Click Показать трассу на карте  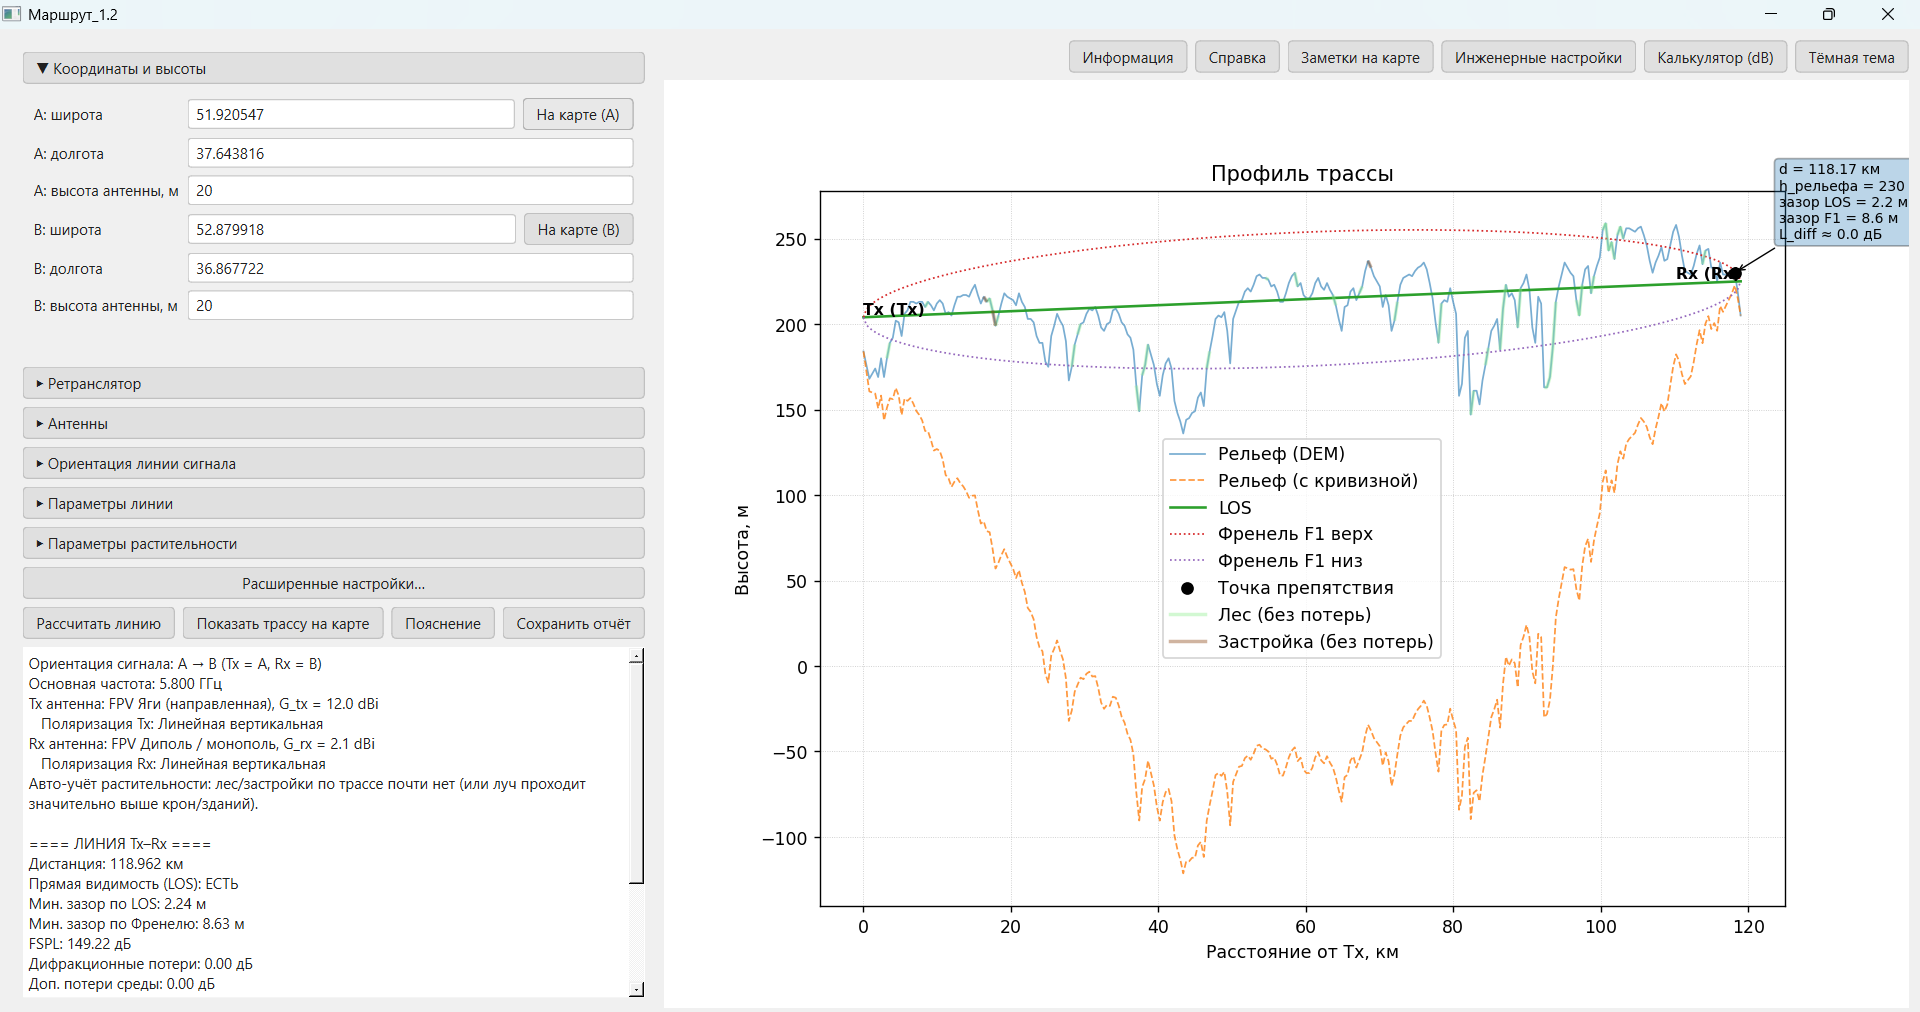click(282, 624)
